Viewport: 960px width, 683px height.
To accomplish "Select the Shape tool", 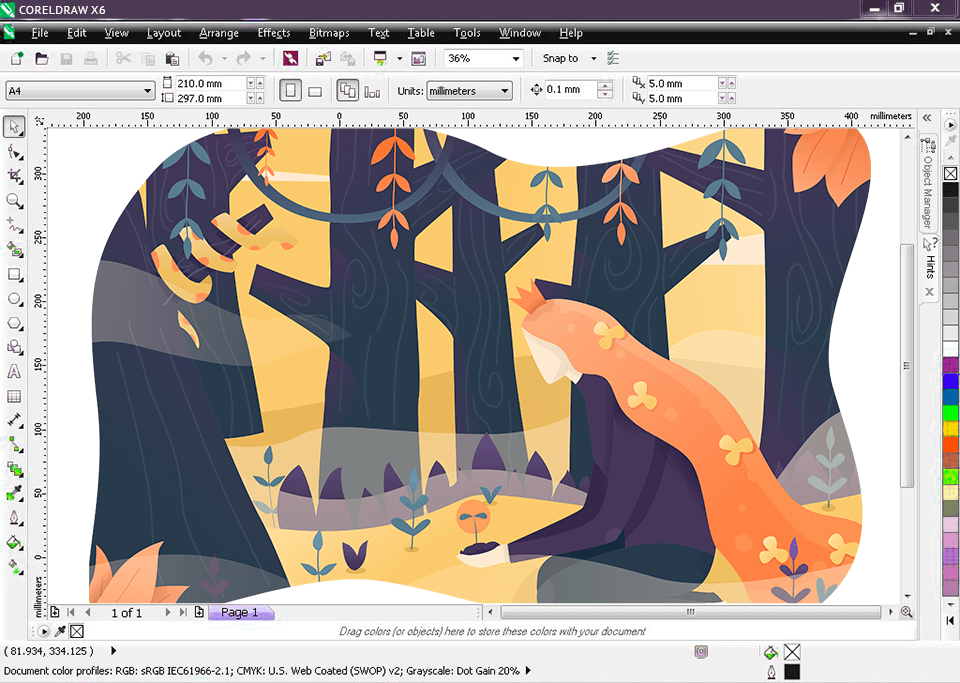I will (x=14, y=152).
